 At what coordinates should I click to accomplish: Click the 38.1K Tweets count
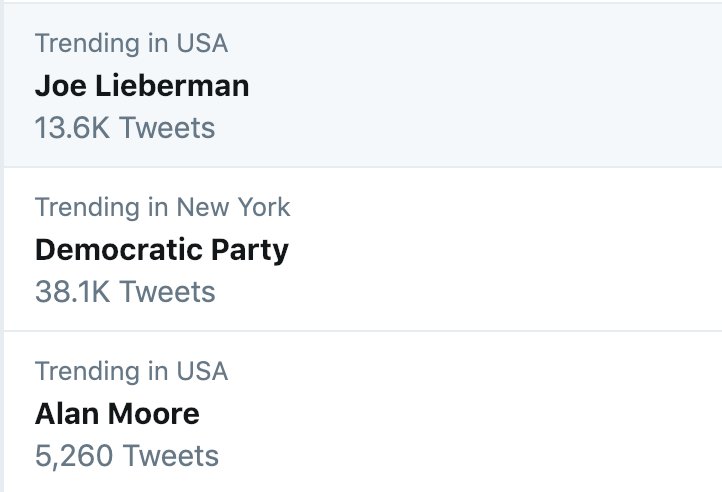125,292
